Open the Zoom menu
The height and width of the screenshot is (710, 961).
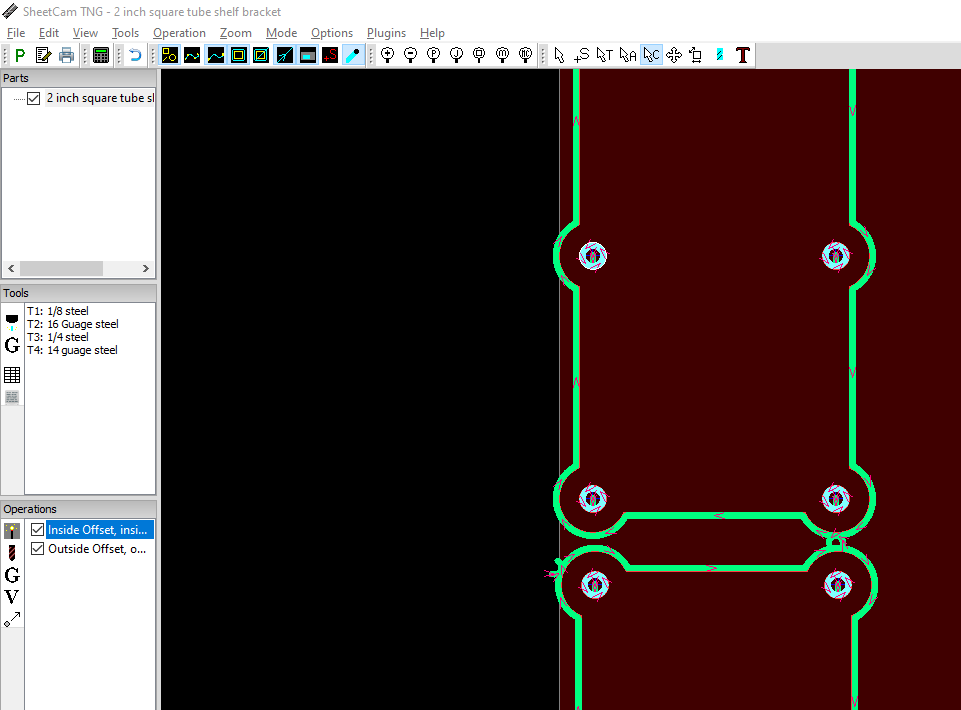click(x=235, y=33)
